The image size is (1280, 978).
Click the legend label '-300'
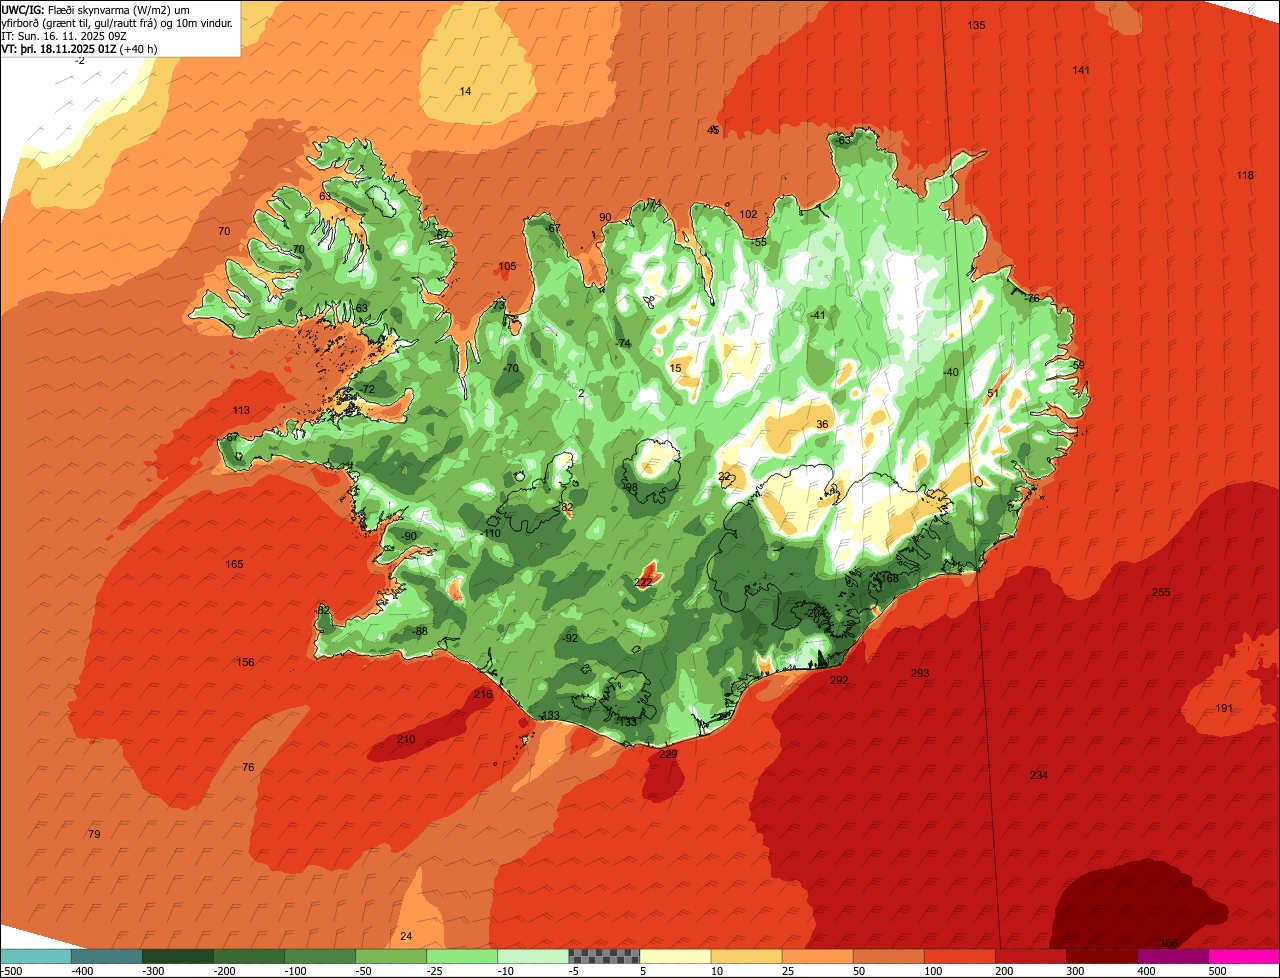(152, 970)
